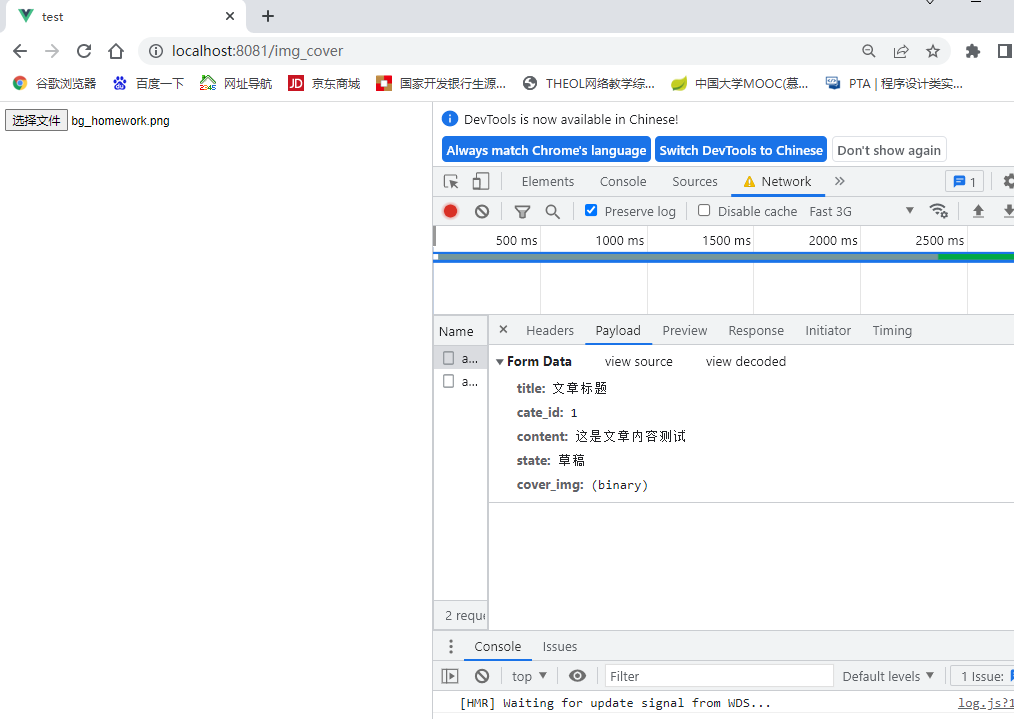Open the Issues tab in Console drawer

[559, 646]
